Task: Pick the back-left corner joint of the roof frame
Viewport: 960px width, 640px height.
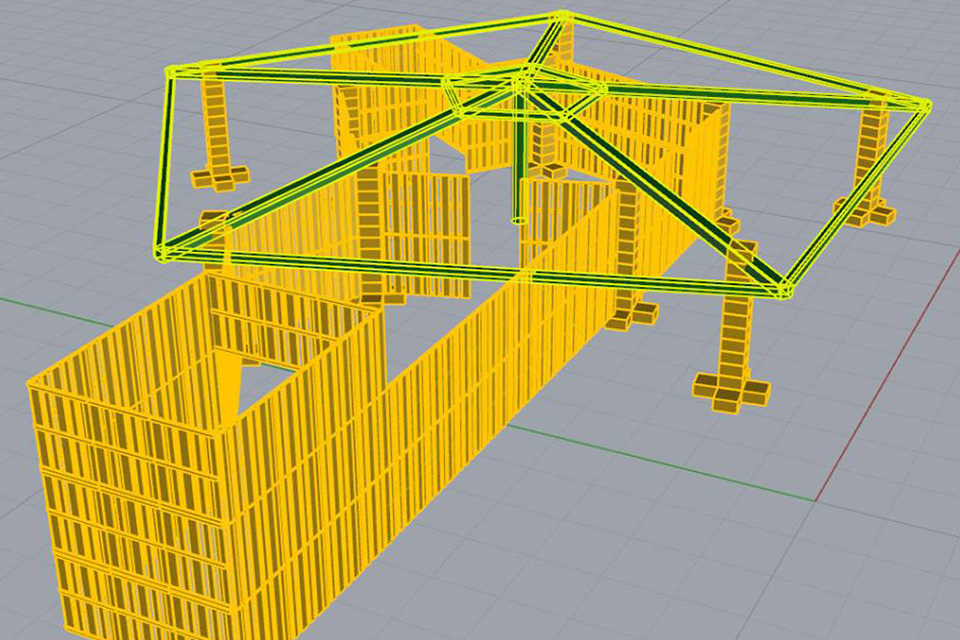Action: coord(172,73)
